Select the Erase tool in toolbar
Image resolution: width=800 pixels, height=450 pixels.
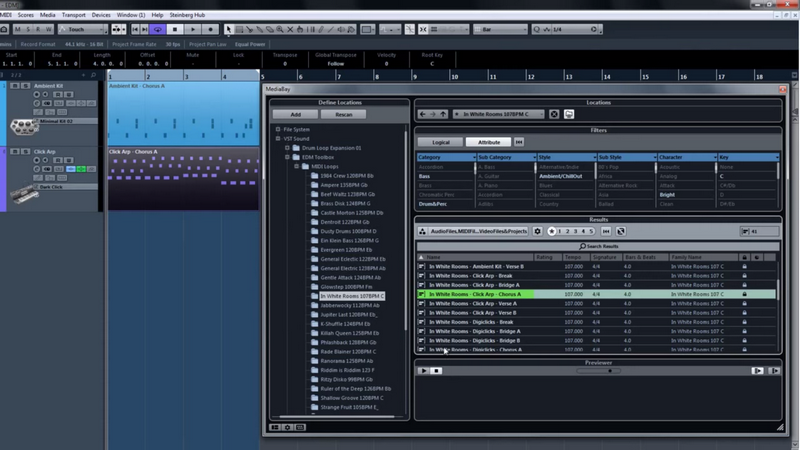click(x=269, y=30)
